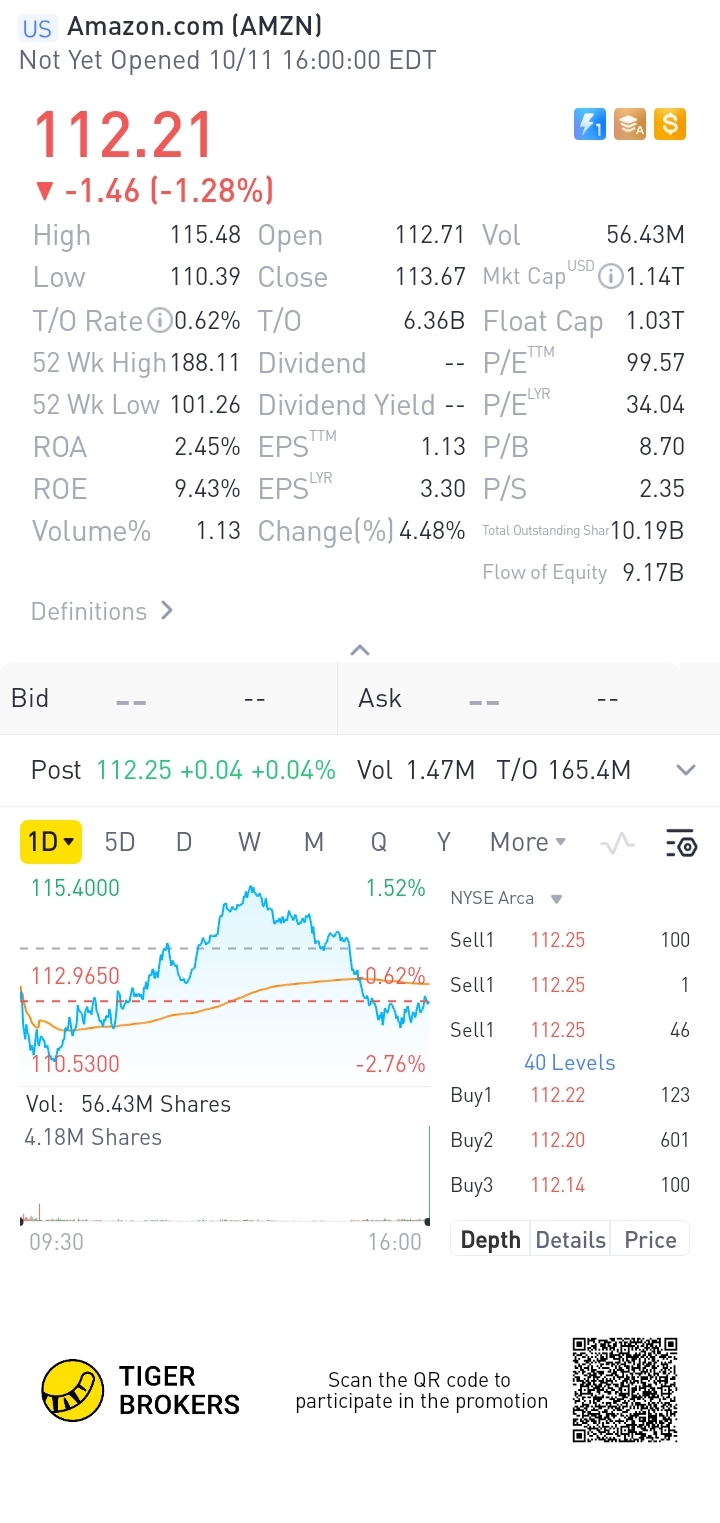Tap the promotion QR code
This screenshot has height=1523, width=720.
(x=625, y=1389)
